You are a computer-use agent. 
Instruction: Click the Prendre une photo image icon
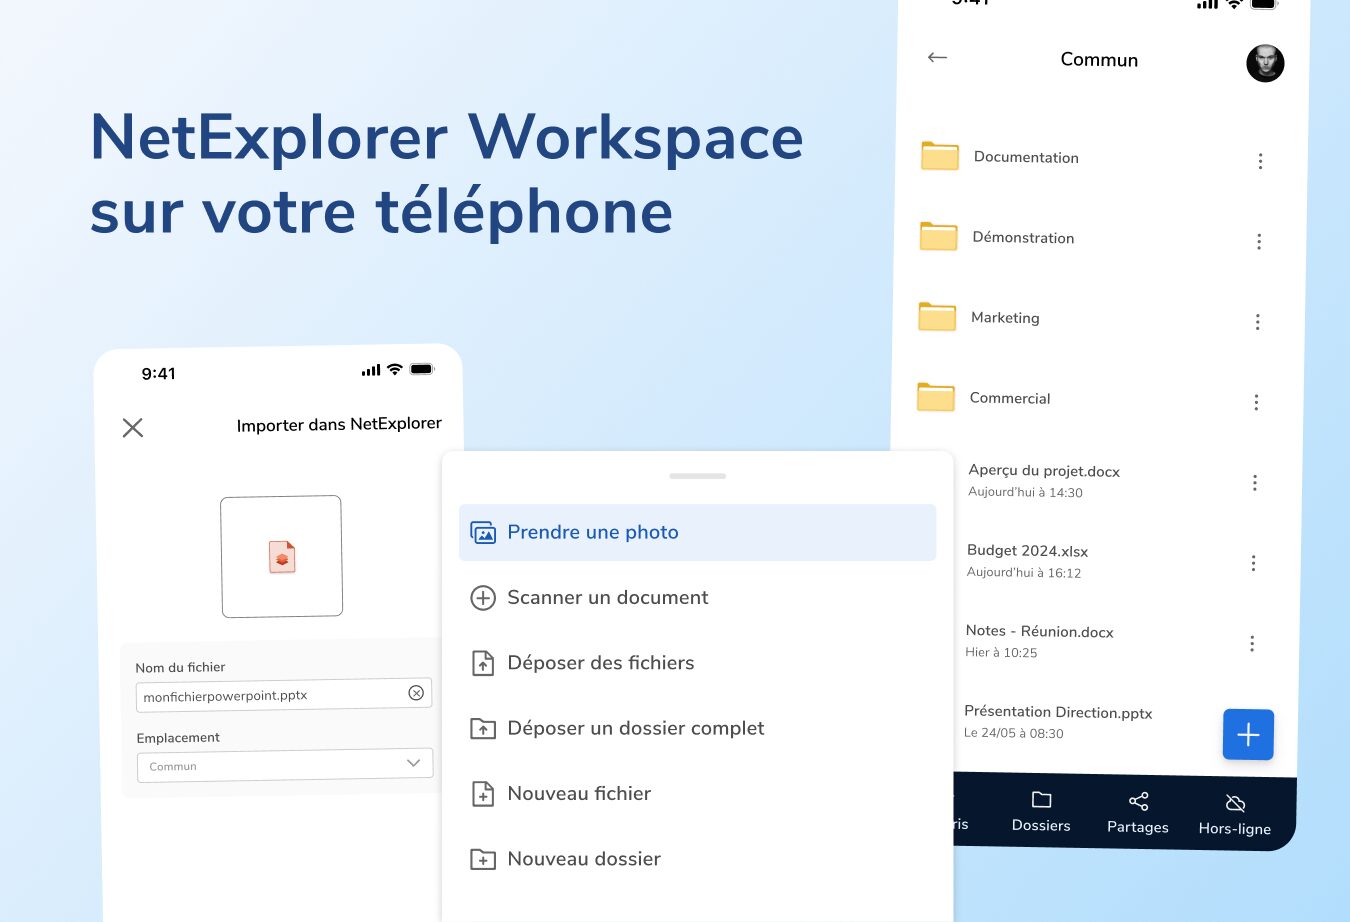pyautogui.click(x=483, y=533)
